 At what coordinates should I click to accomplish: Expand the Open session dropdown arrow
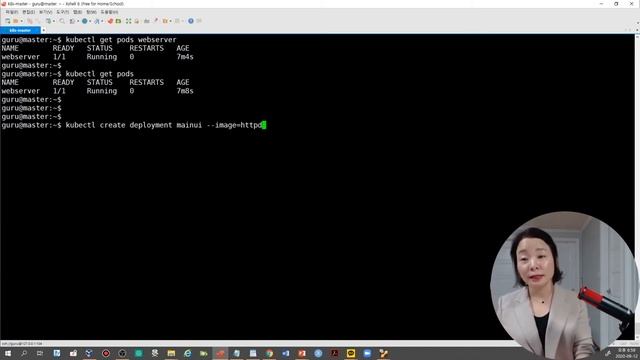click(22, 21)
